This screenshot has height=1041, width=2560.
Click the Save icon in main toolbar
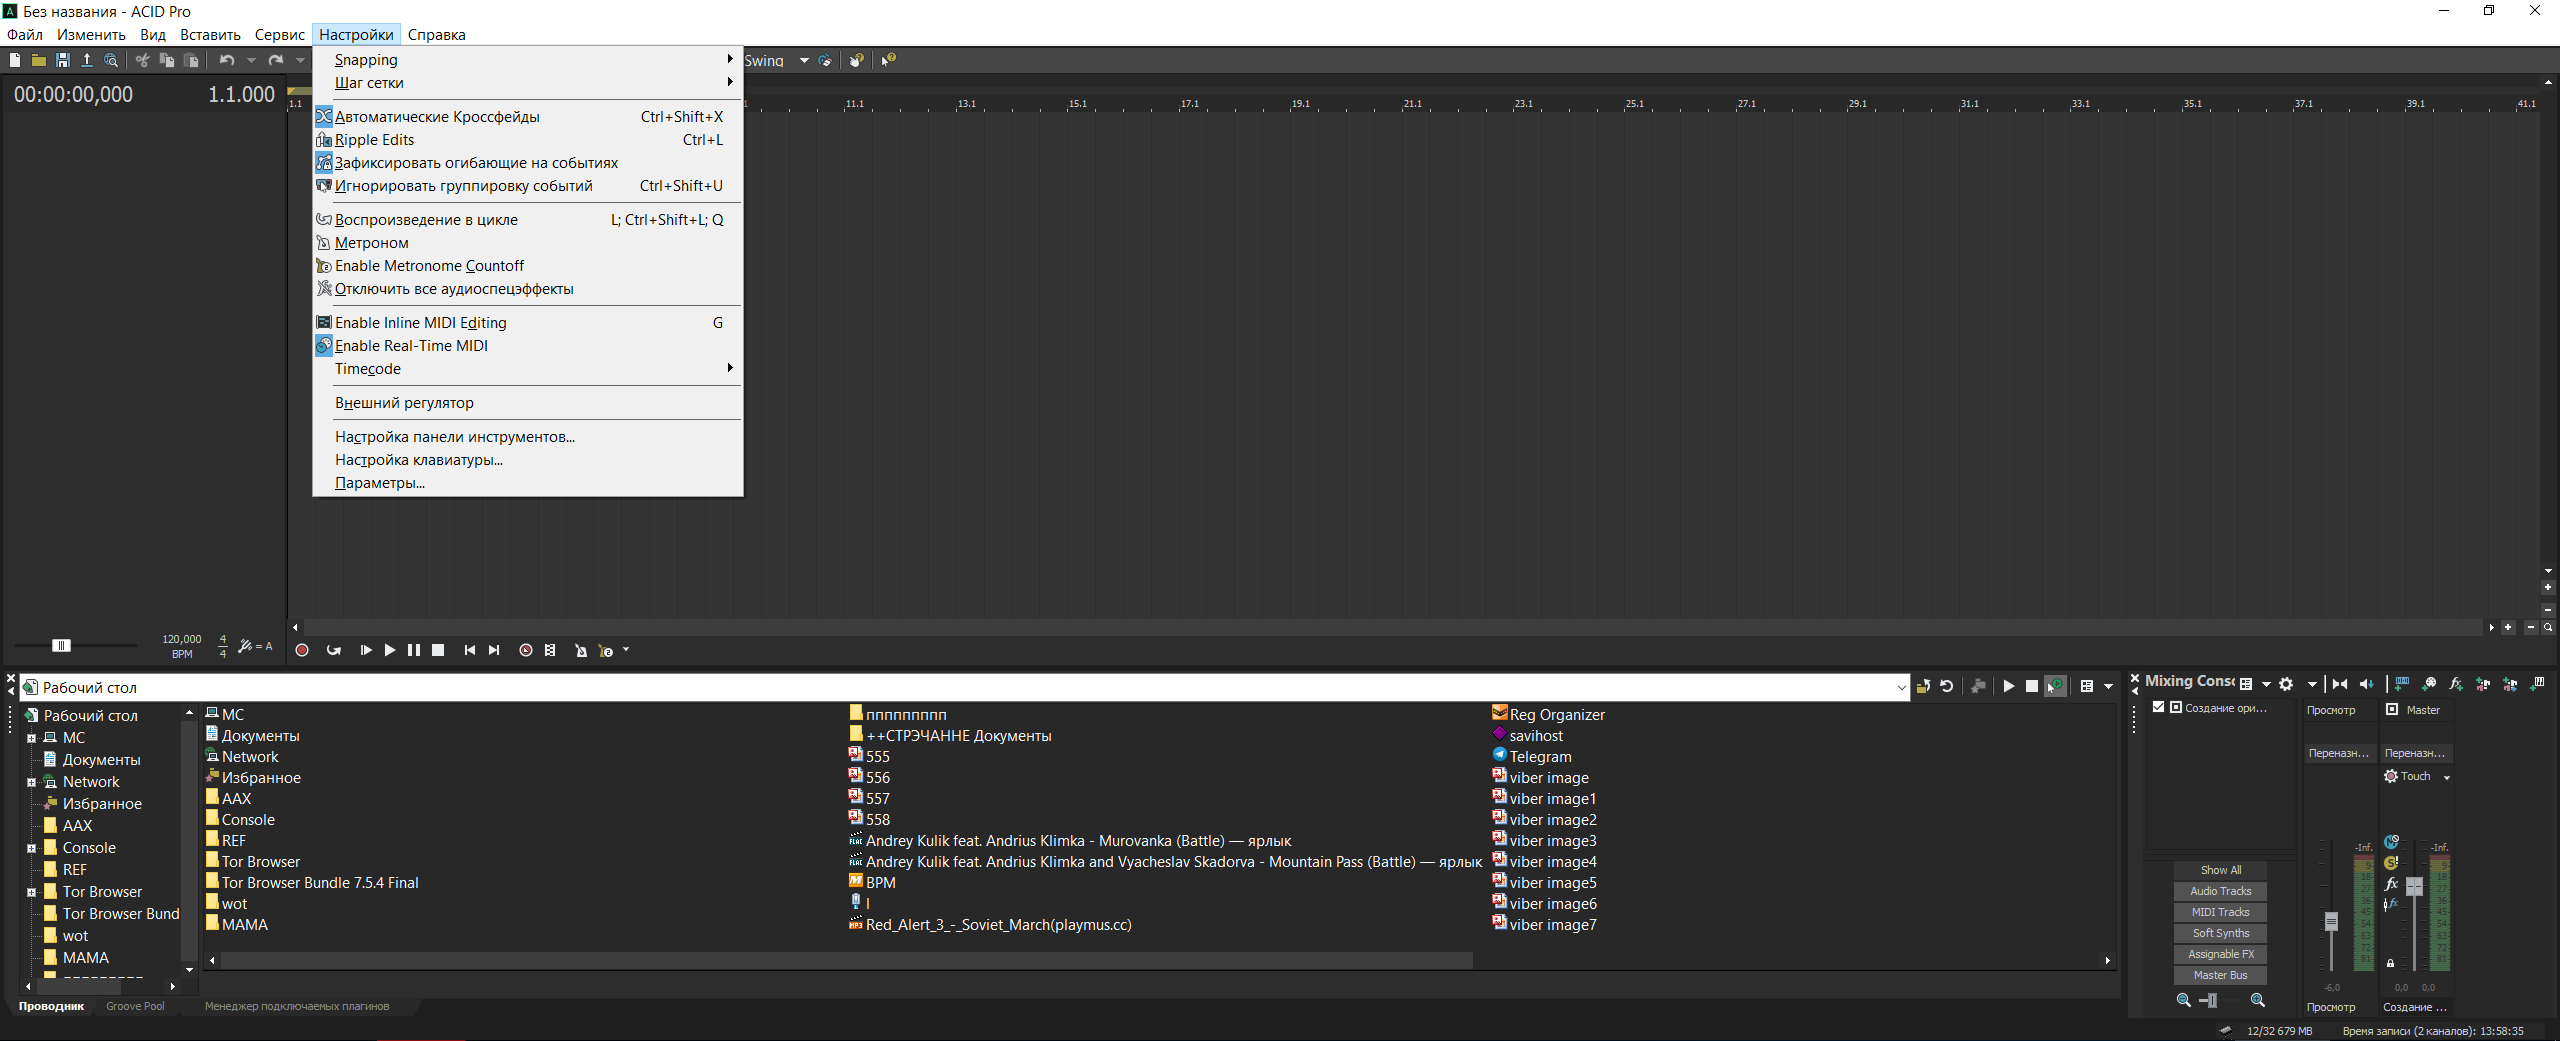click(x=62, y=60)
